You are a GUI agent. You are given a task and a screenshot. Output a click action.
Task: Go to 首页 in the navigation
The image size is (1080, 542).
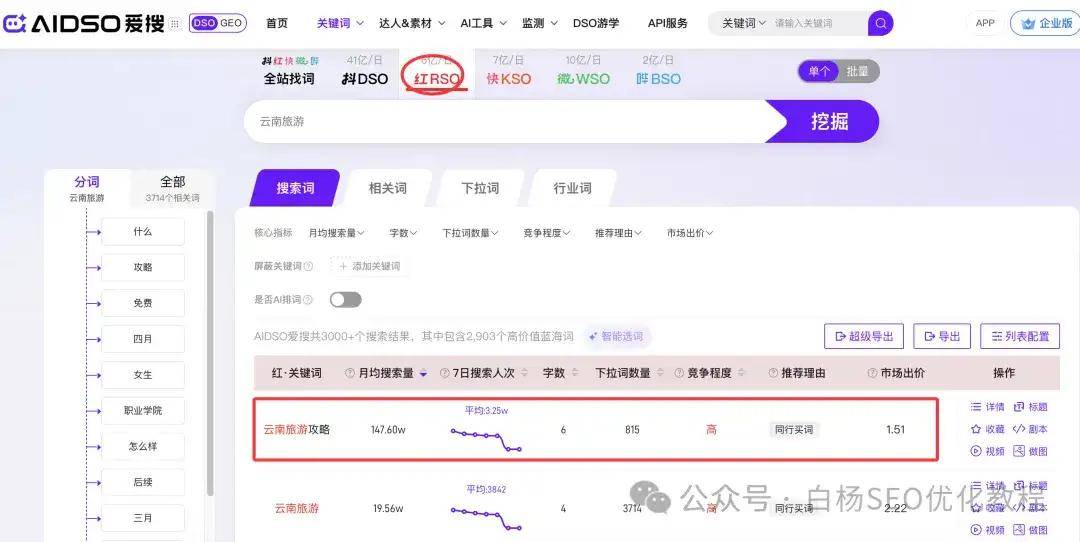[x=277, y=23]
